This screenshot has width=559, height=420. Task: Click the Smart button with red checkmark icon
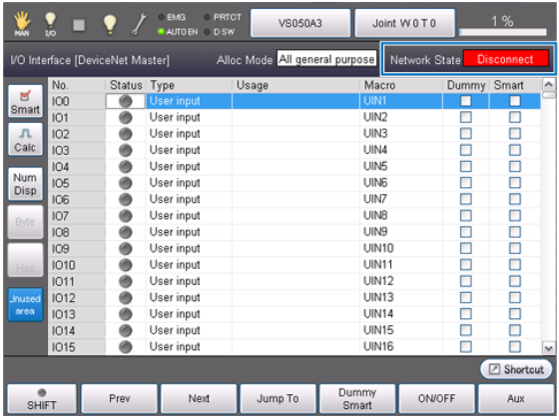tap(25, 101)
